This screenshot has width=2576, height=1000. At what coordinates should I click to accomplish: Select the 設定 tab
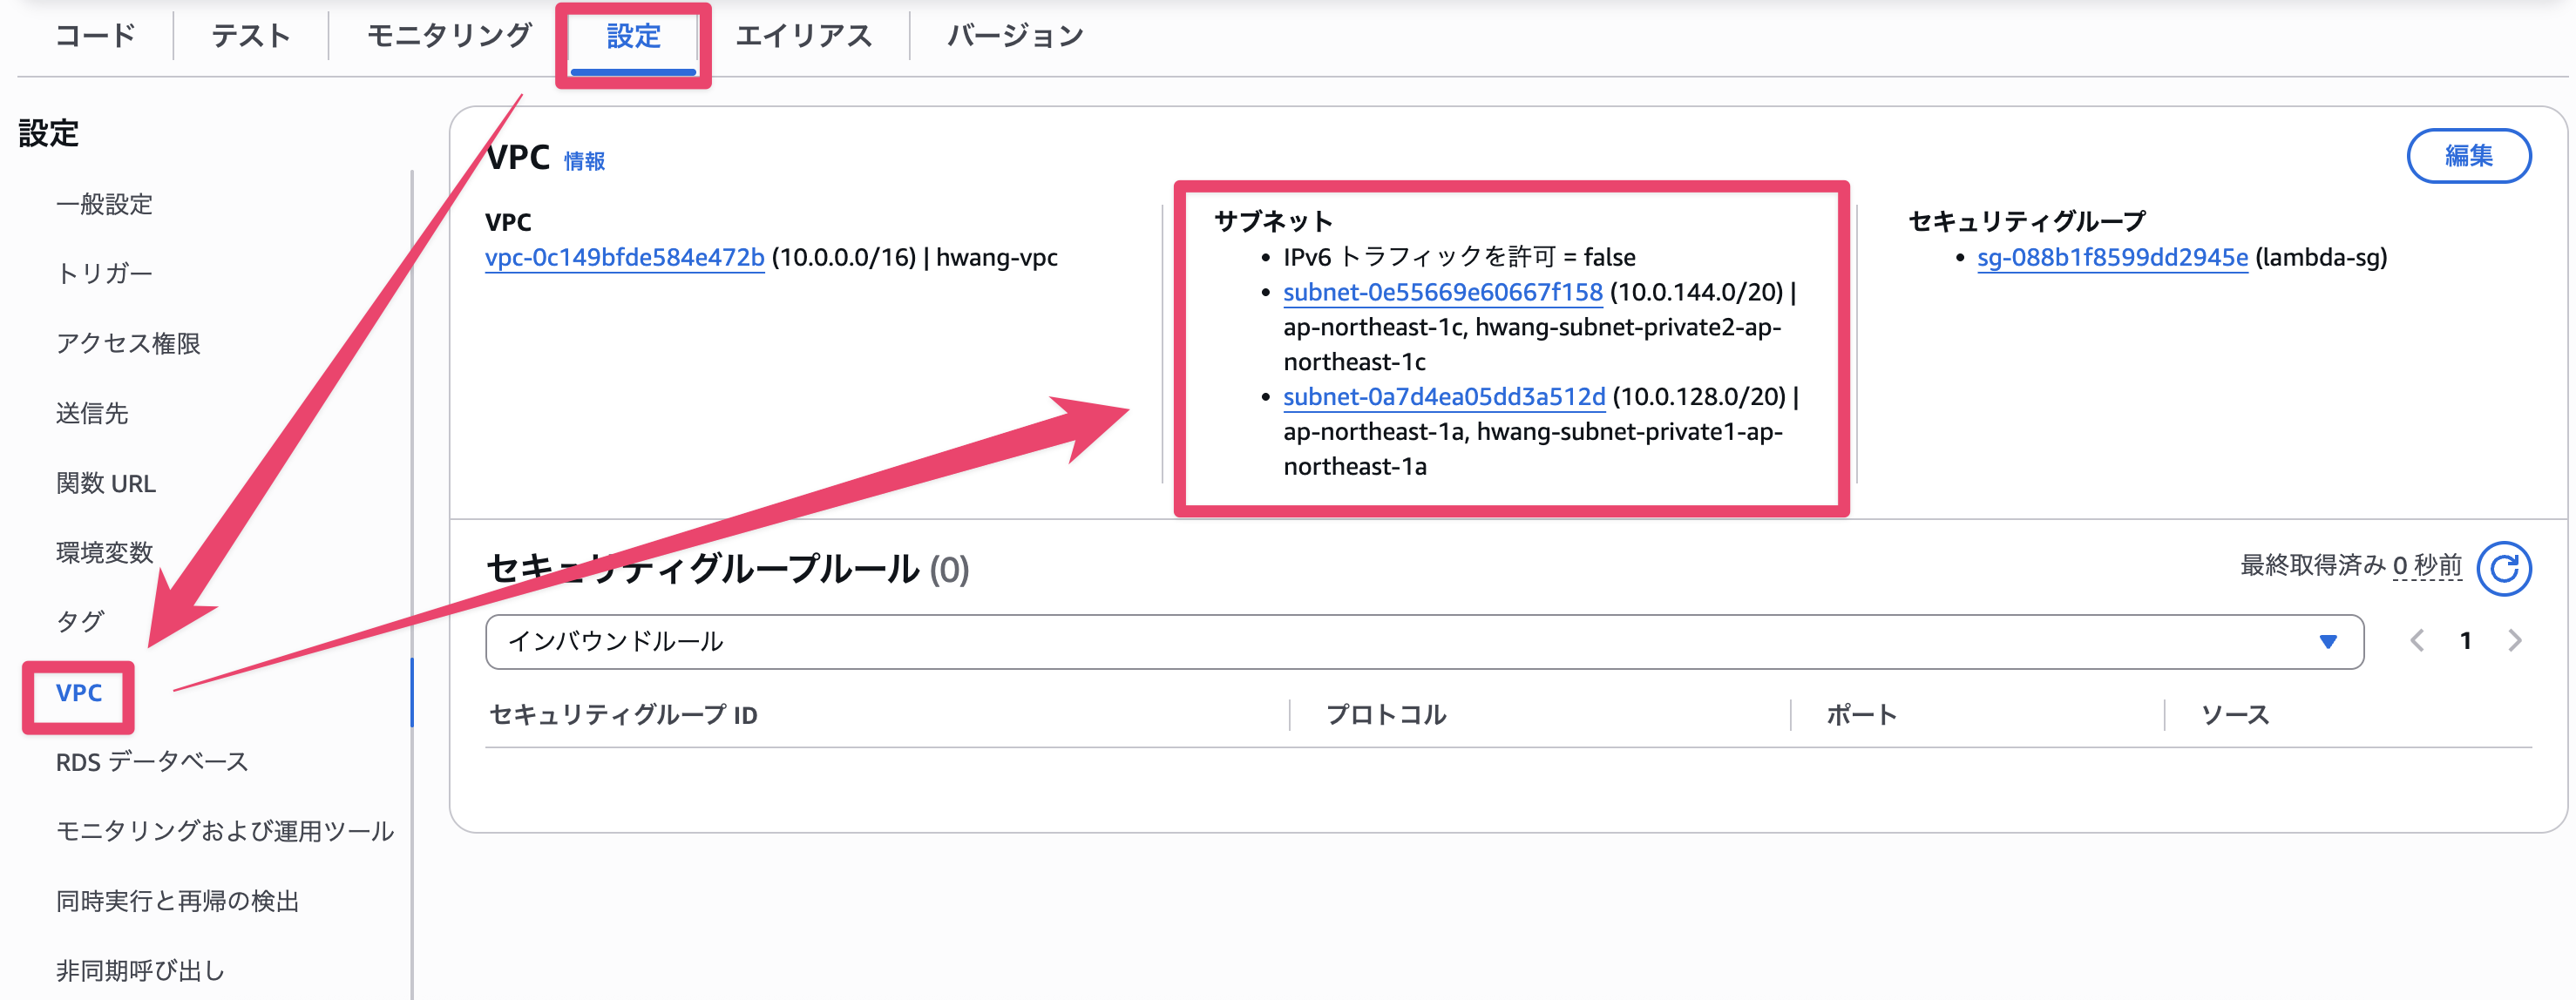point(634,36)
